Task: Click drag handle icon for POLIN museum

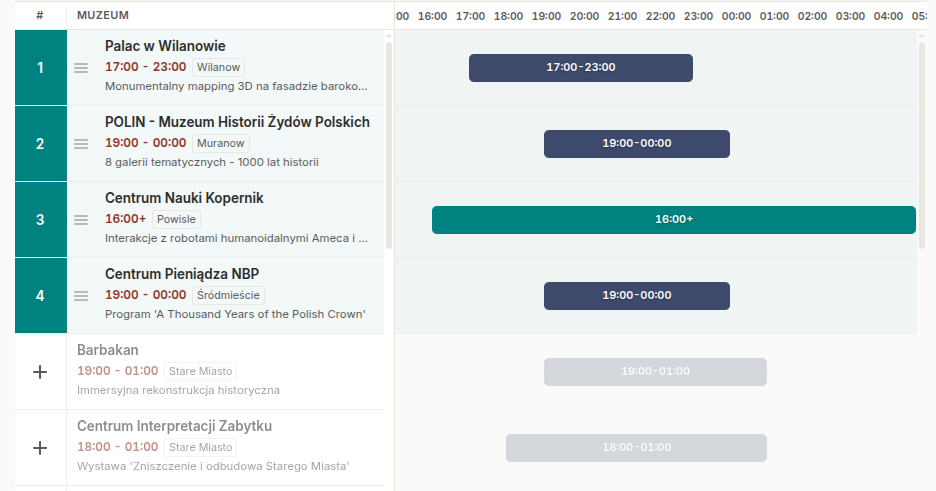Action: [82, 144]
